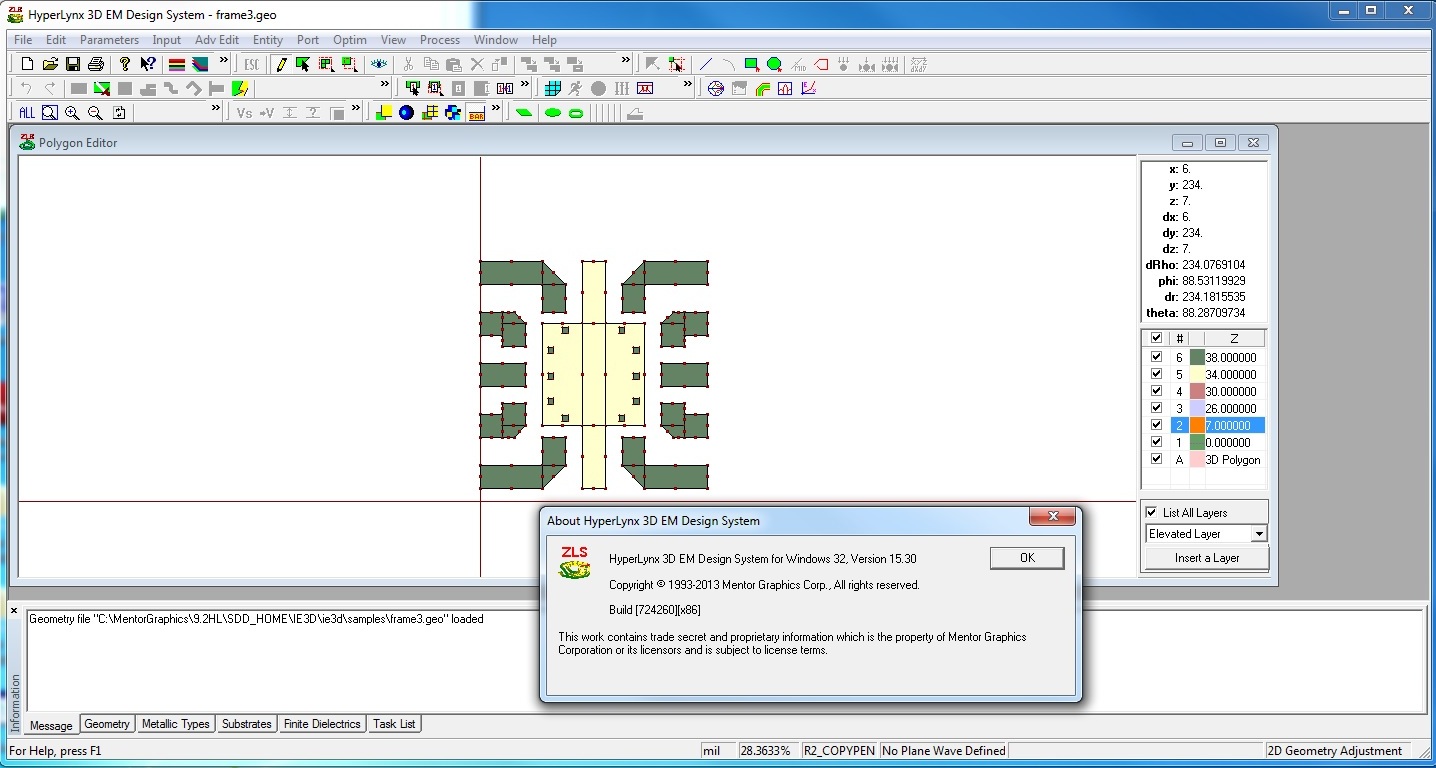Toggle the header checkbox for all layers
This screenshot has width=1436, height=768.
1156,338
